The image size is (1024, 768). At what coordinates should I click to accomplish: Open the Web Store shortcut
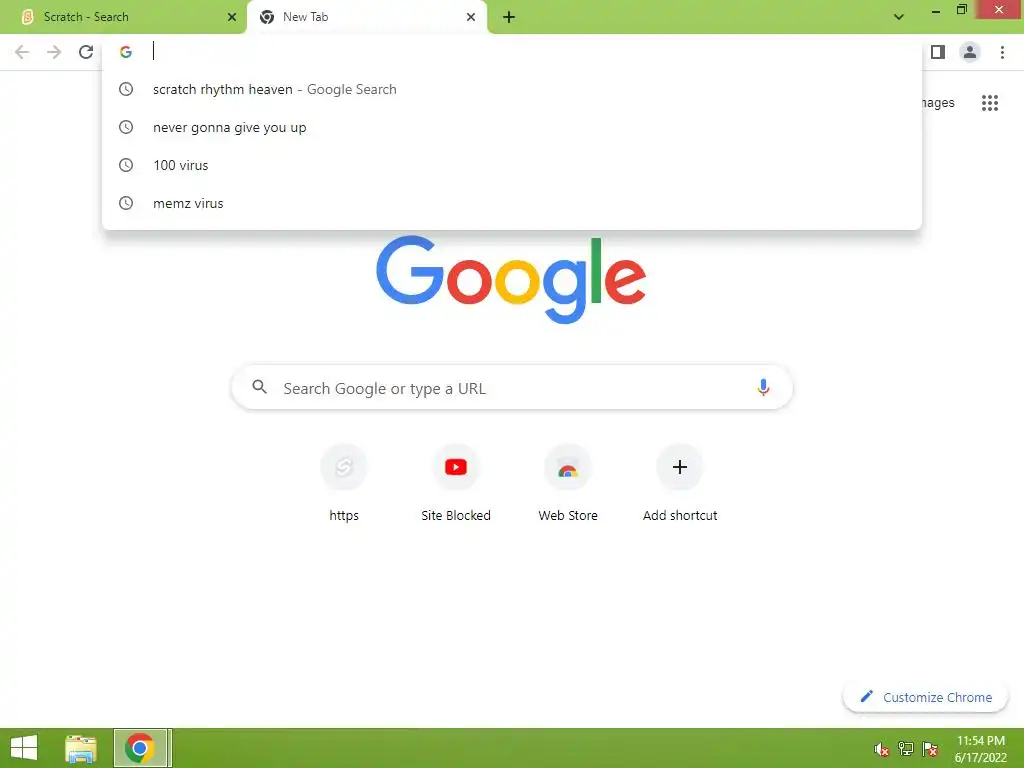click(568, 483)
